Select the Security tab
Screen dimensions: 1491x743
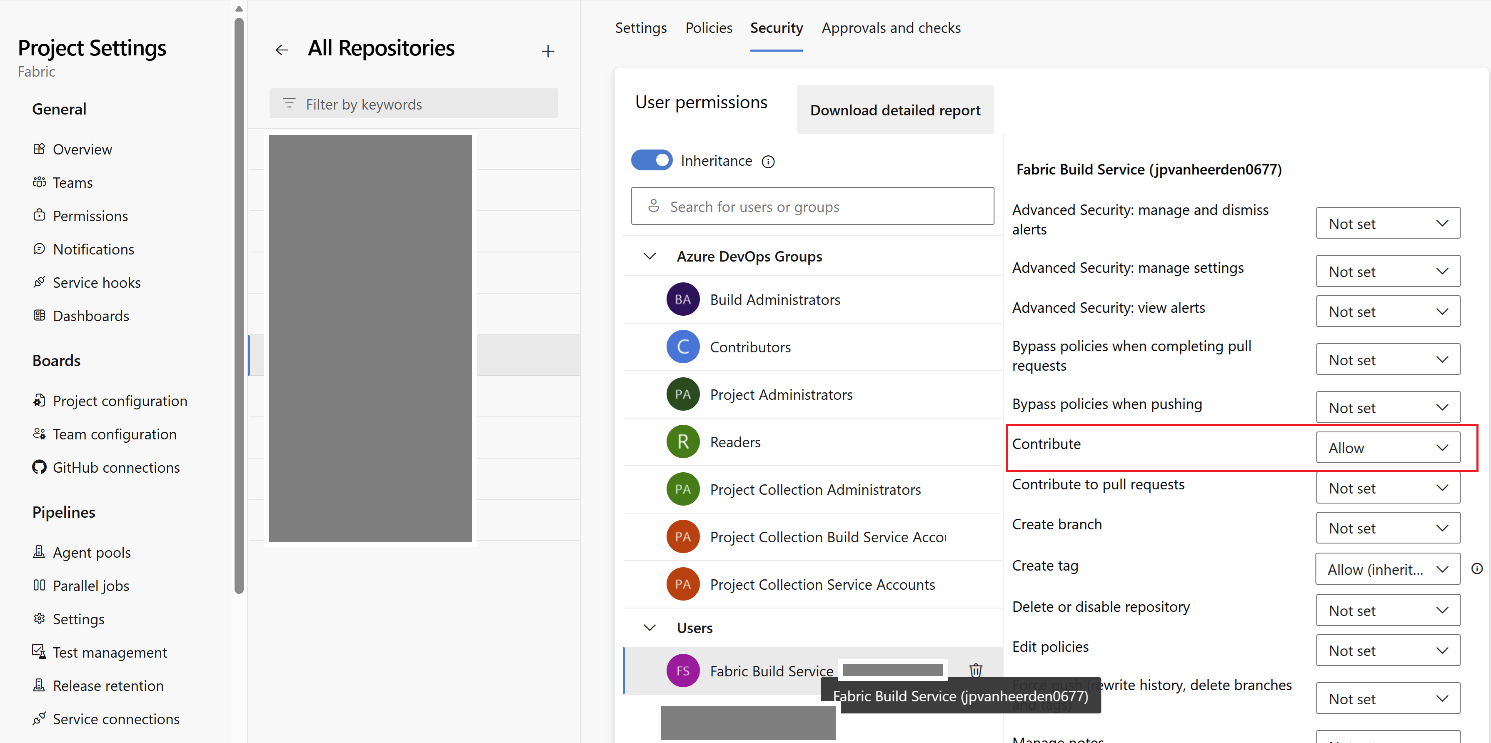click(x=777, y=28)
